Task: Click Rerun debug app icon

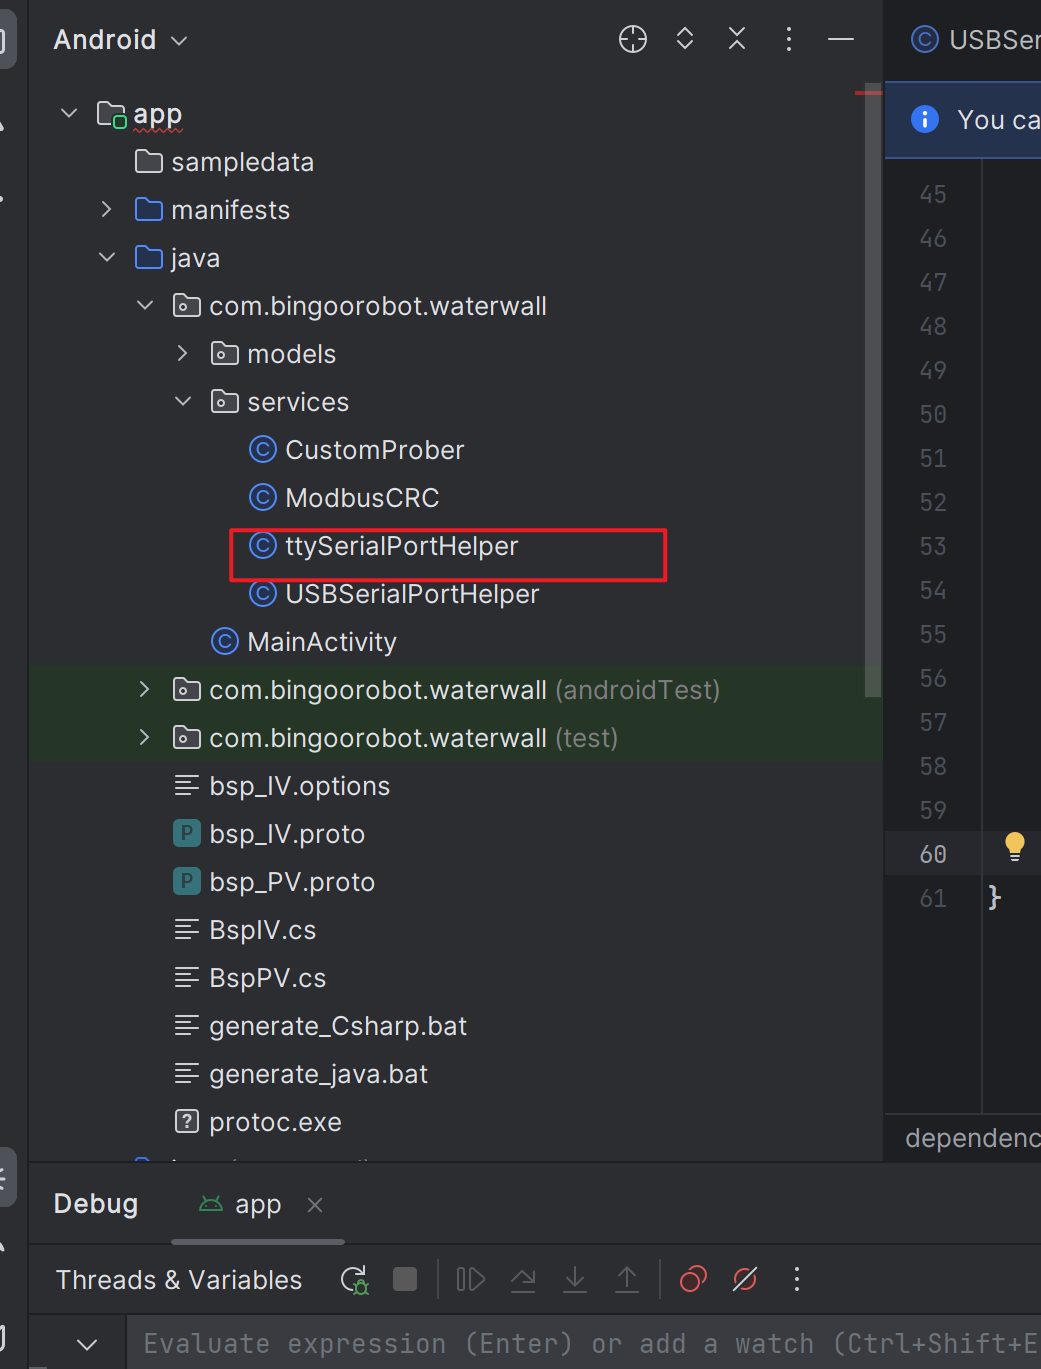Action: (x=354, y=1279)
